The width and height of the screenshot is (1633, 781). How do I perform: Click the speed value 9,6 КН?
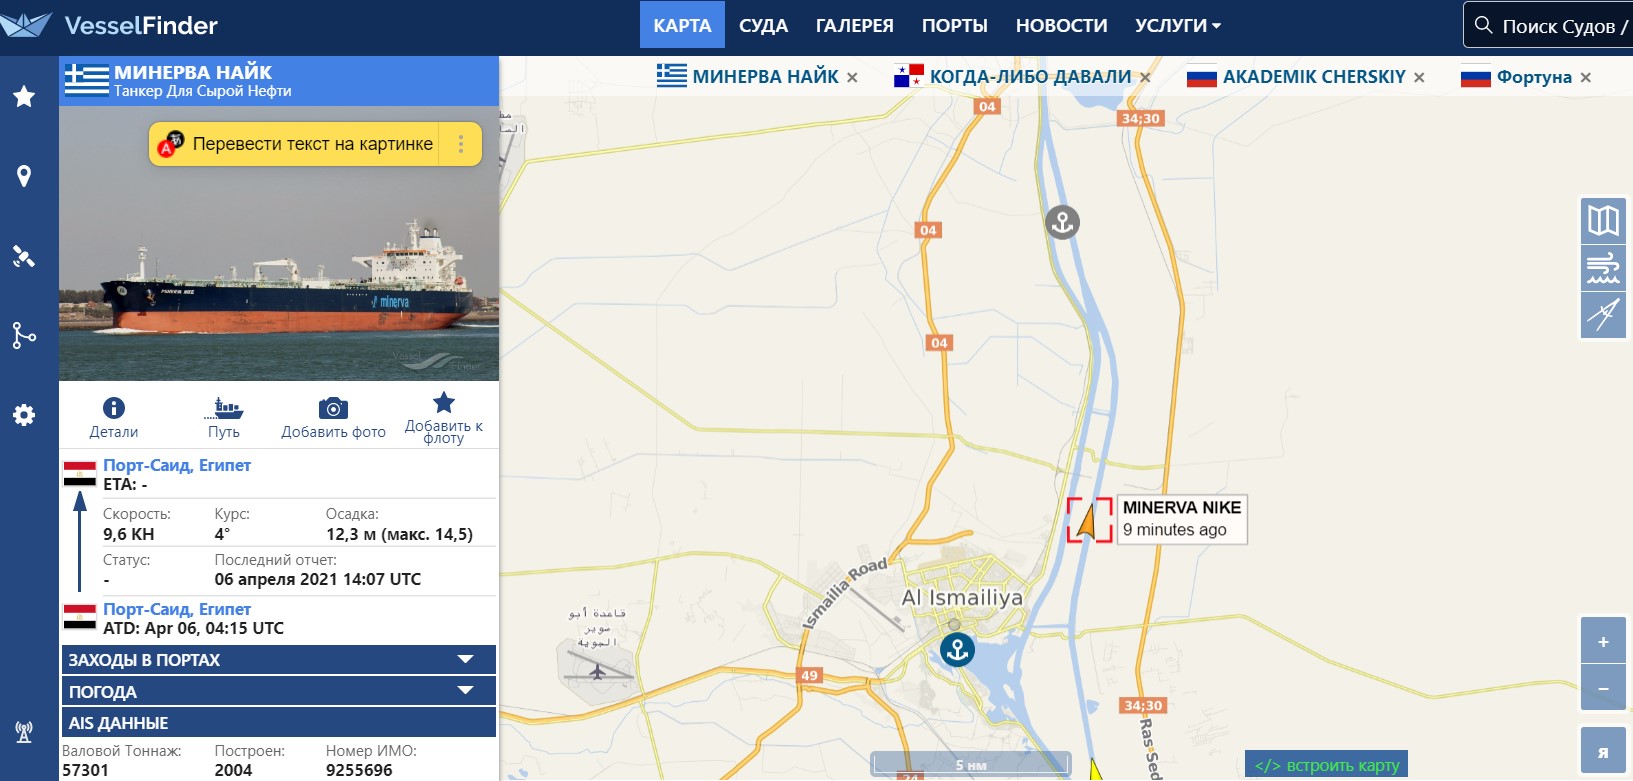(129, 534)
